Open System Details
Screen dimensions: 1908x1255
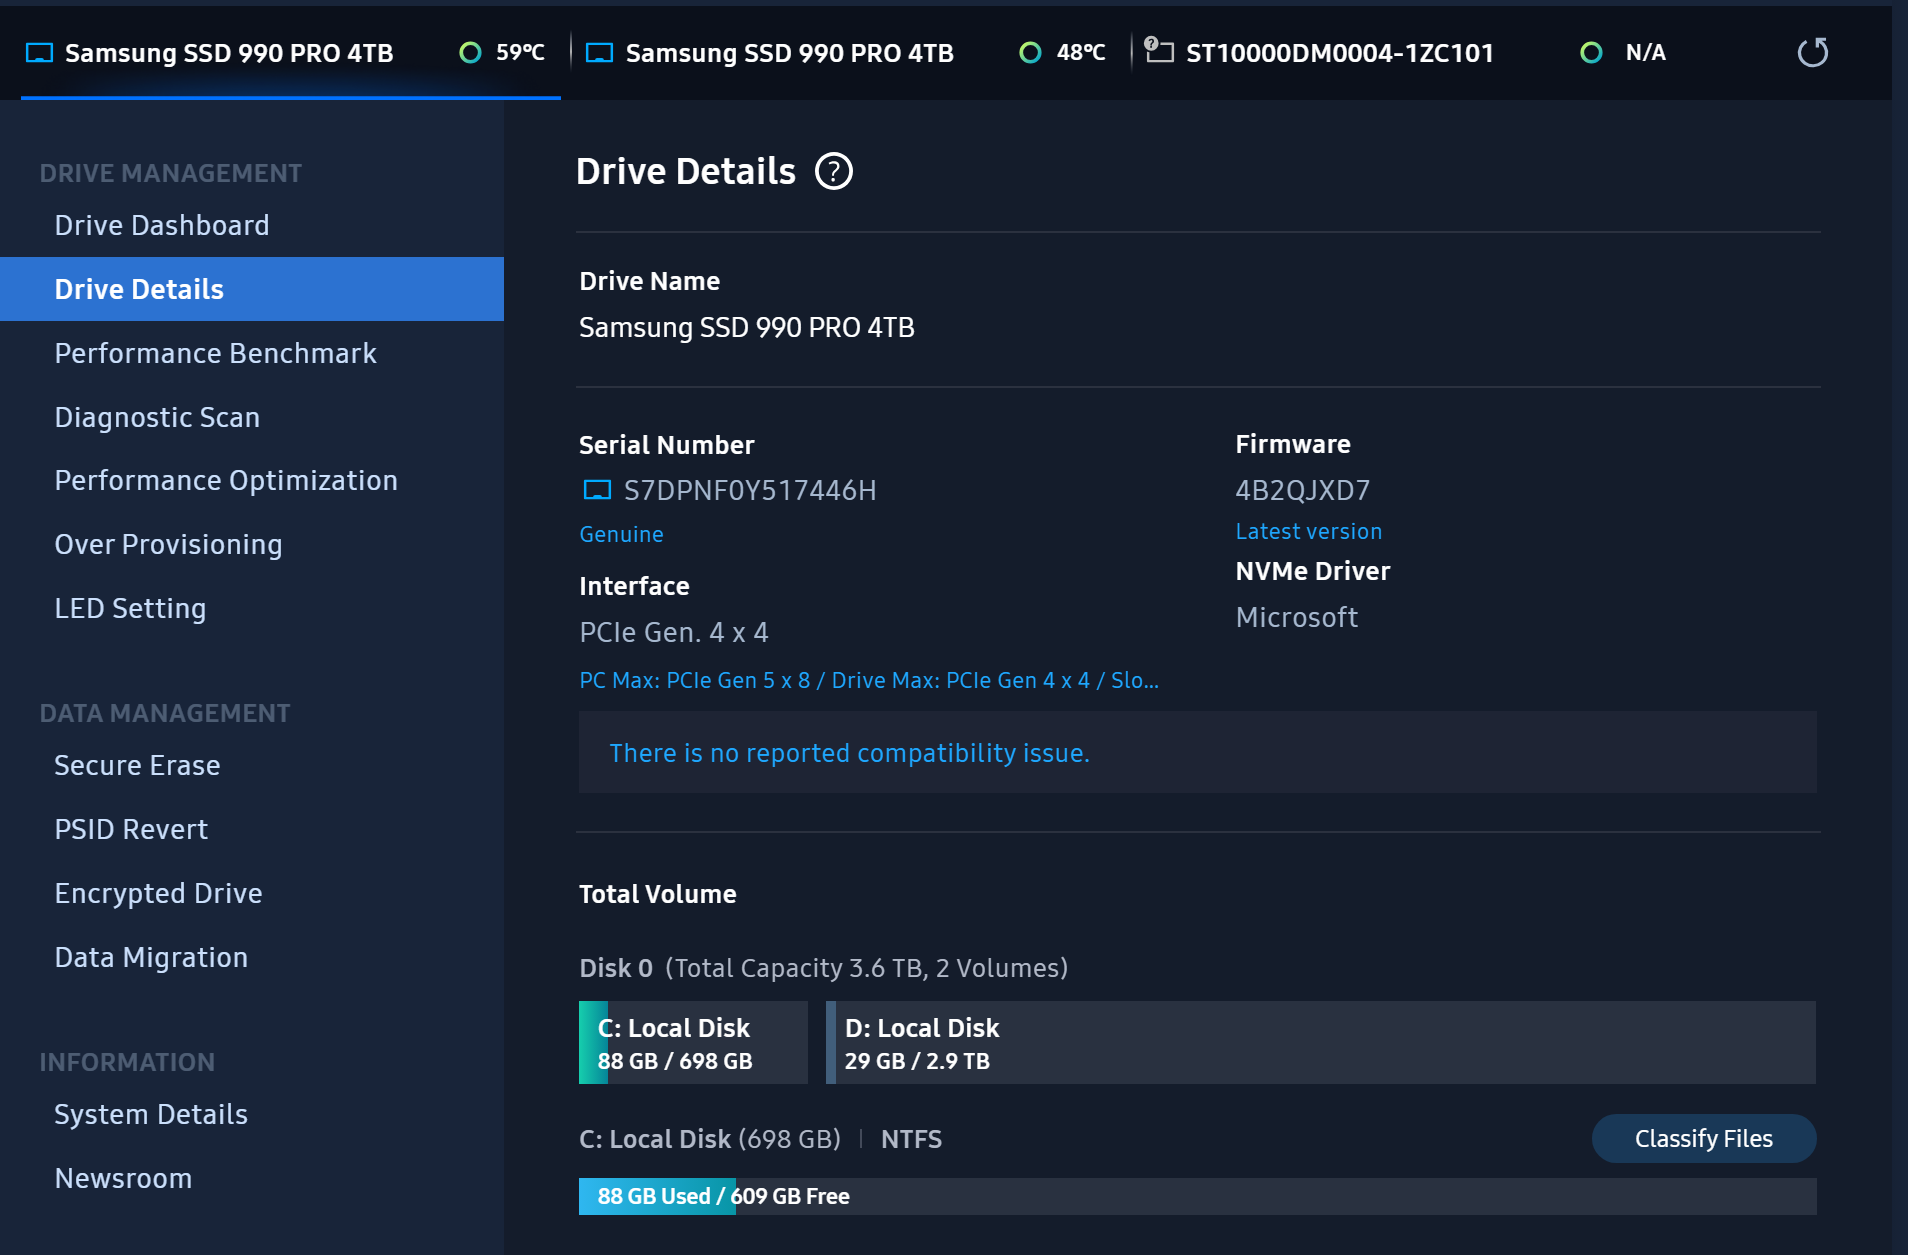click(252, 1114)
